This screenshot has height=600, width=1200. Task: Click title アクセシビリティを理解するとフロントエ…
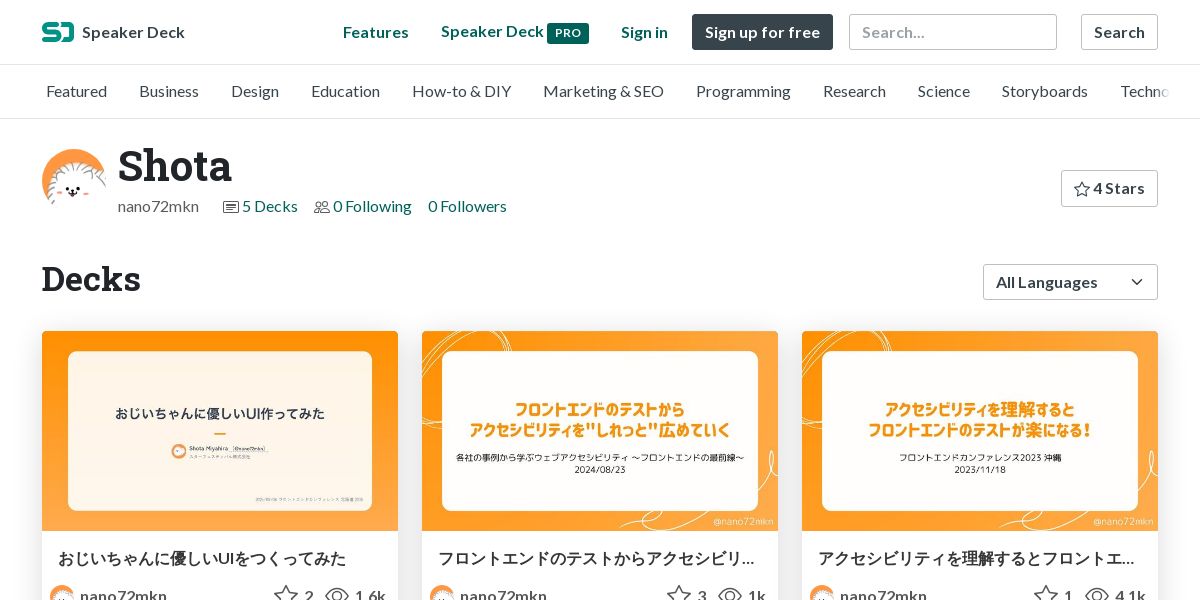[976, 558]
